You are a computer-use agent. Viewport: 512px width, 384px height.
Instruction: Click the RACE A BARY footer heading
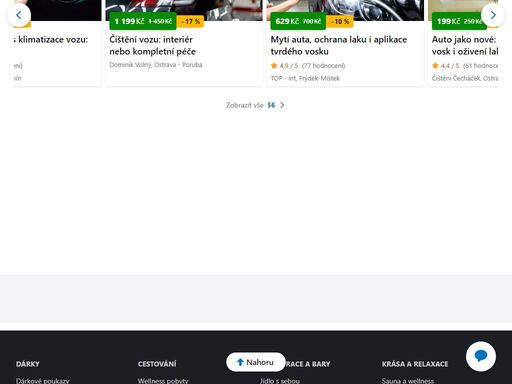pyautogui.click(x=308, y=364)
